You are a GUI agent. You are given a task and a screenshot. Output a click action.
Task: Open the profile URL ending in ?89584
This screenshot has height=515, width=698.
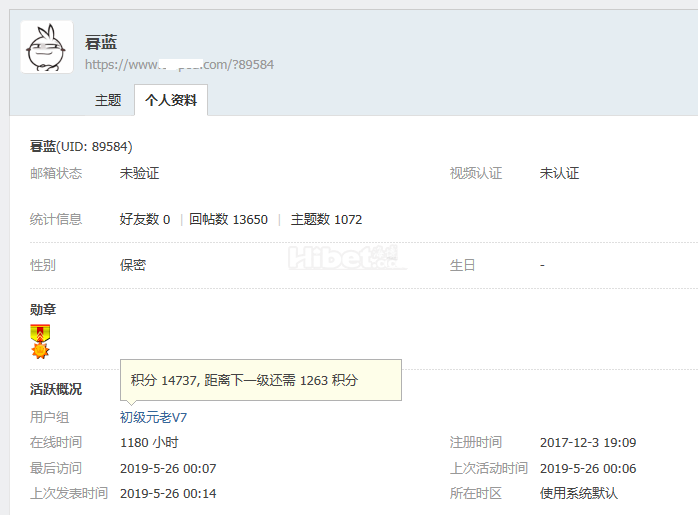(179, 64)
